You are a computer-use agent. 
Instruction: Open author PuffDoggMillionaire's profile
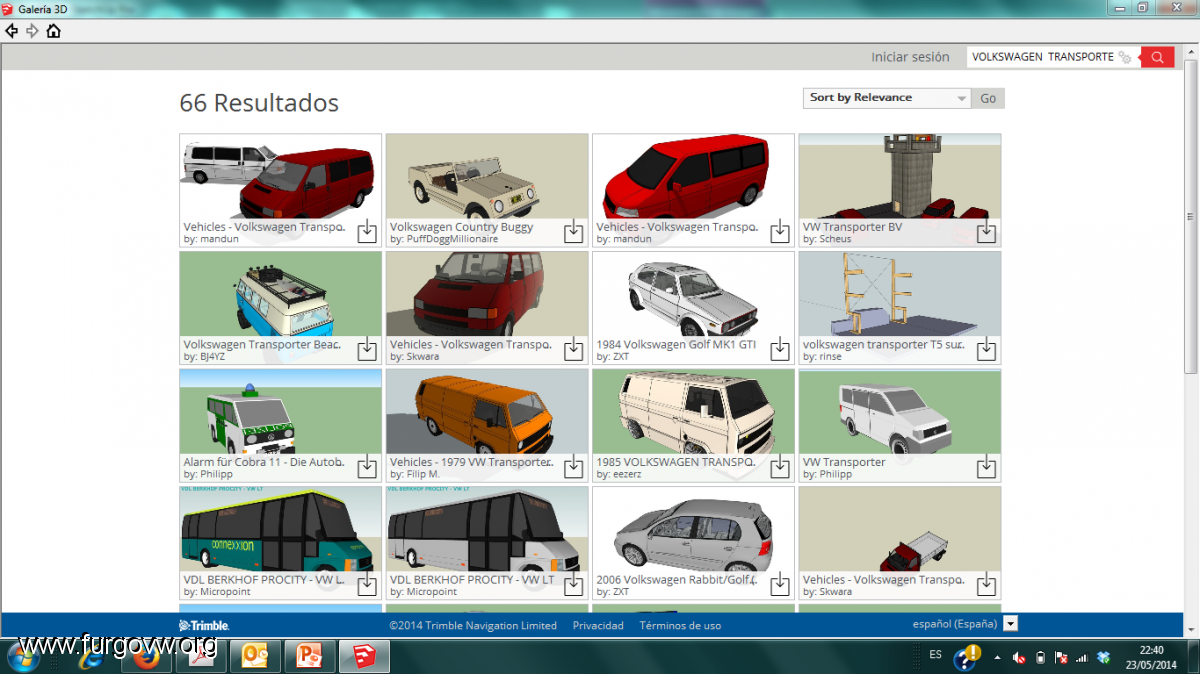click(x=451, y=239)
